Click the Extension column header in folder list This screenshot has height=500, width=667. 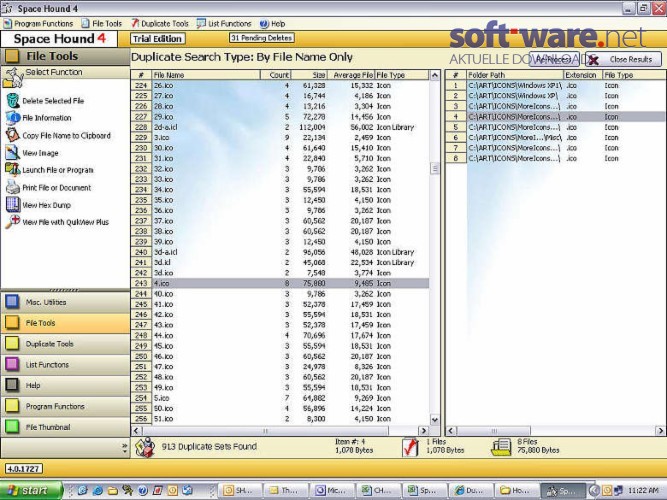pyautogui.click(x=583, y=75)
